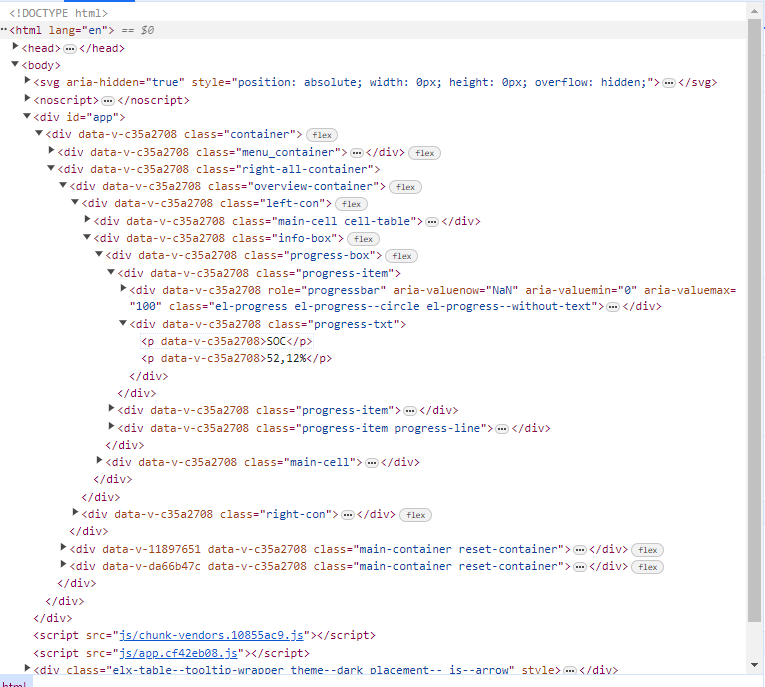Screen dimensions: 765x687
Task: Toggle flex badge on left-con div
Action: [x=351, y=204]
